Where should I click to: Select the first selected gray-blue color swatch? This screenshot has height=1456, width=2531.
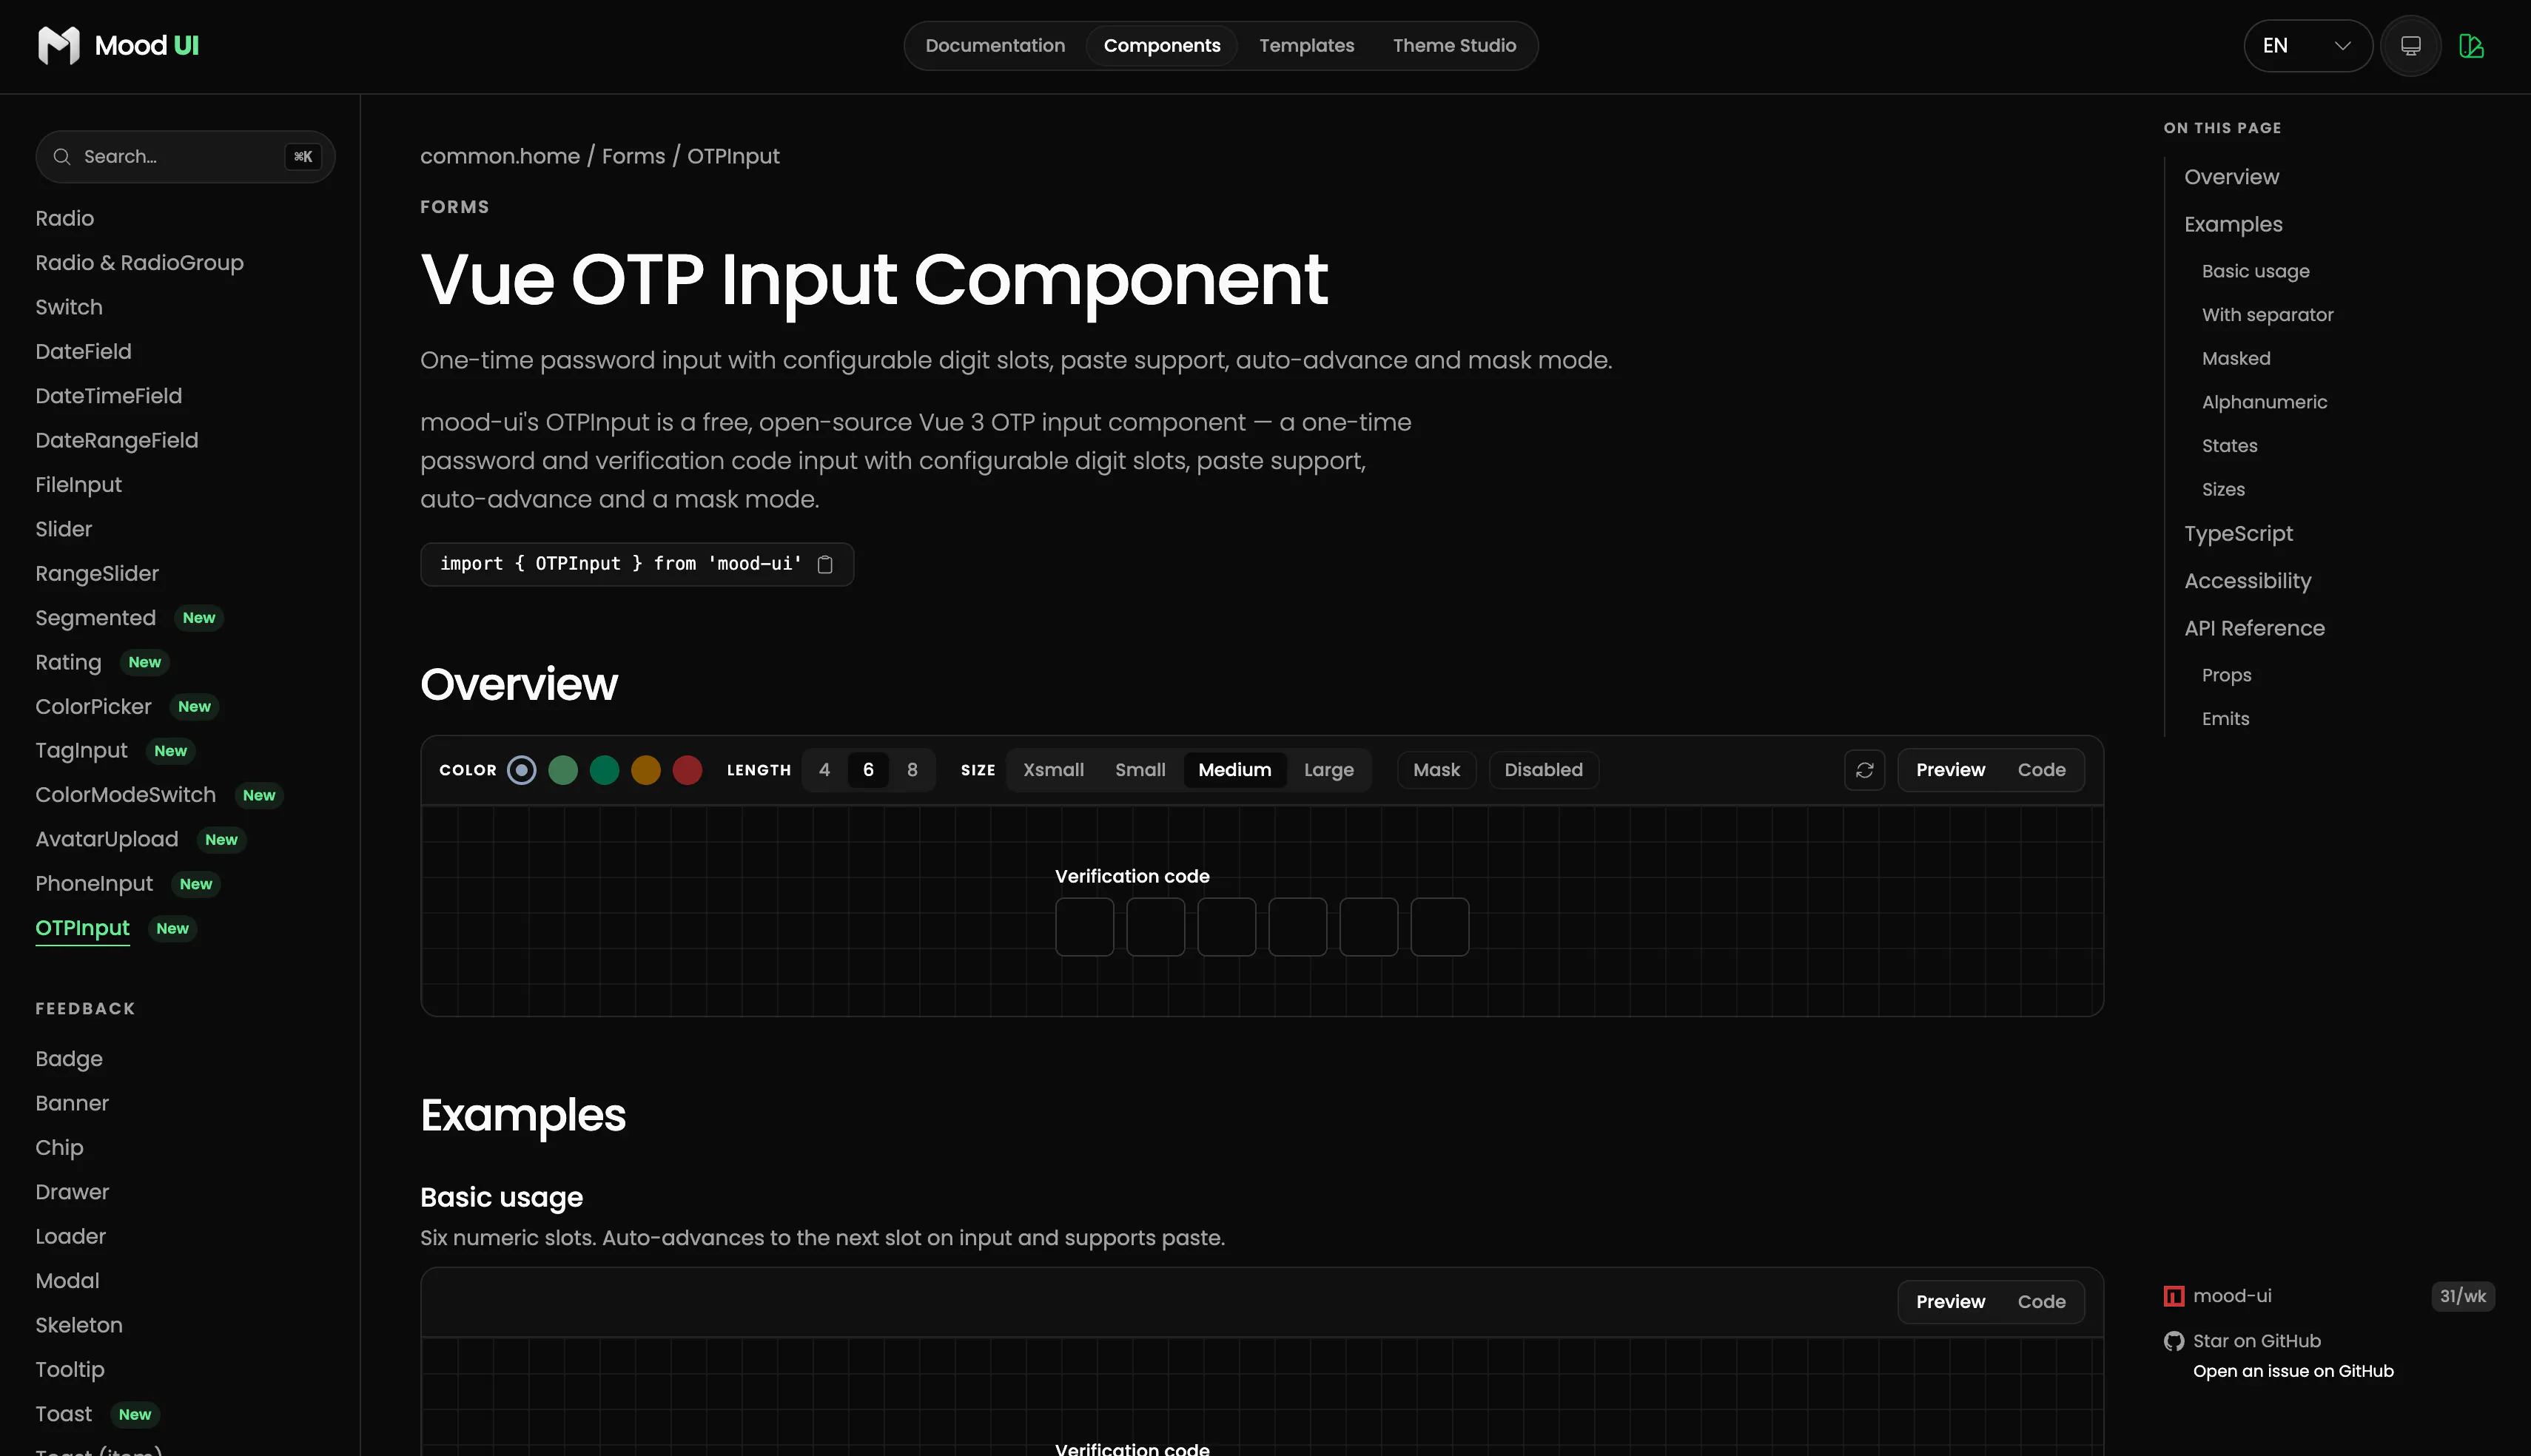pyautogui.click(x=521, y=770)
